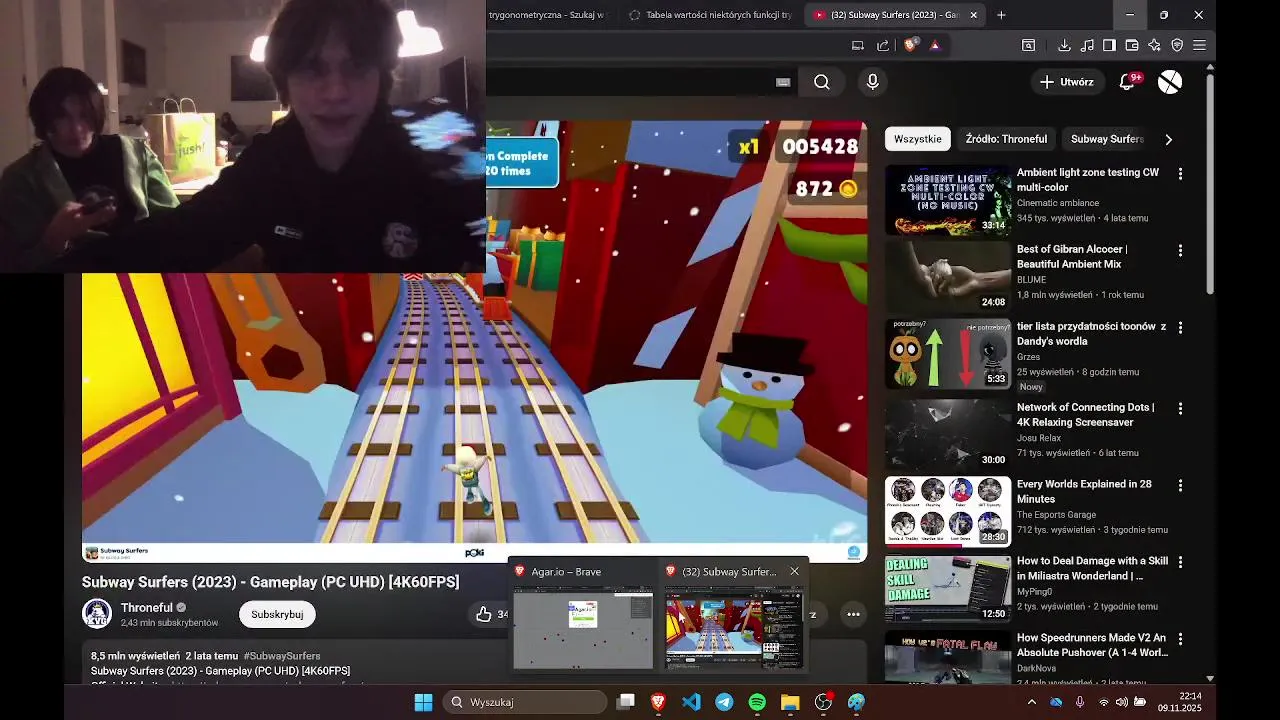1280x720 pixels.
Task: Open Network of Connecting Dots thumbnail
Action: 948,434
